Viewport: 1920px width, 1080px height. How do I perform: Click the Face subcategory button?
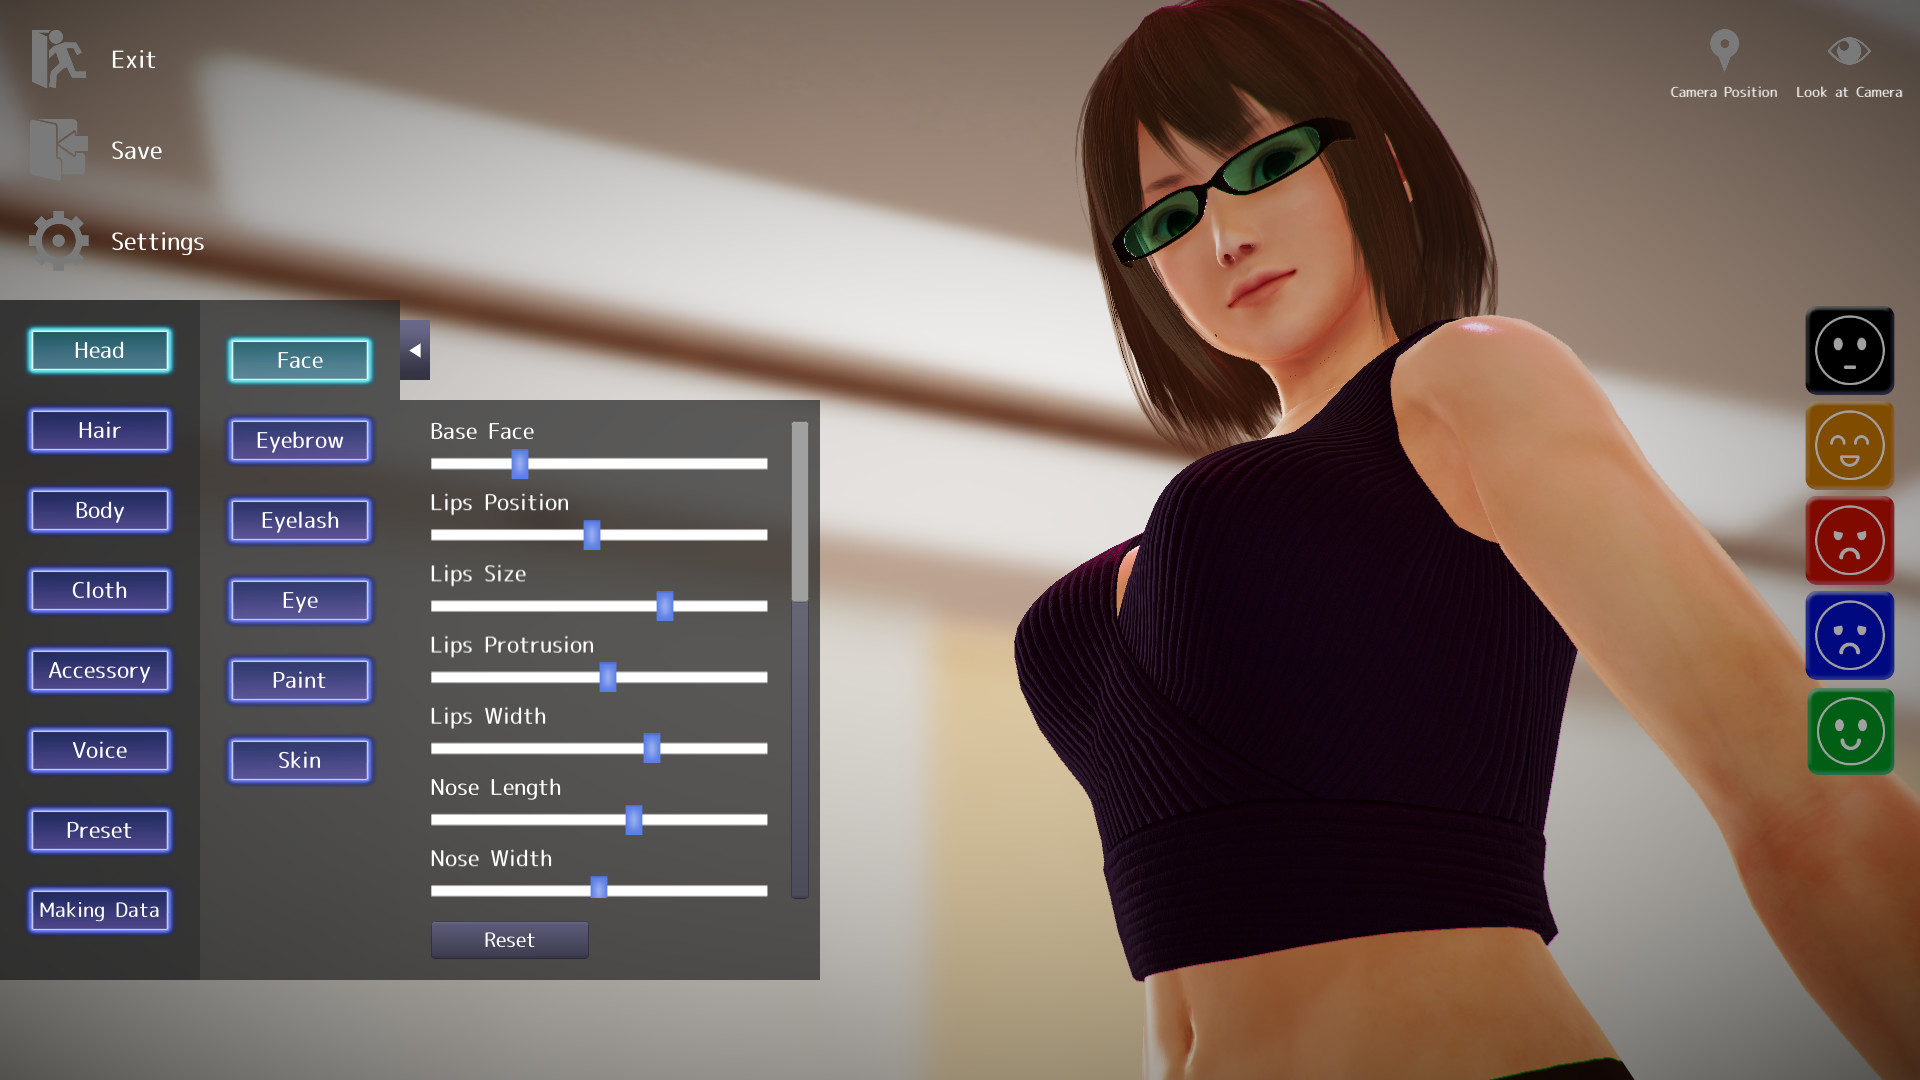pos(298,359)
